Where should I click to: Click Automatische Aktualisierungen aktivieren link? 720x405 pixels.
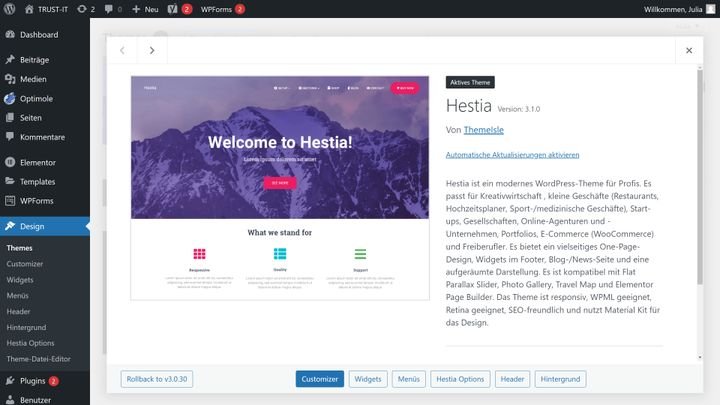coord(512,155)
